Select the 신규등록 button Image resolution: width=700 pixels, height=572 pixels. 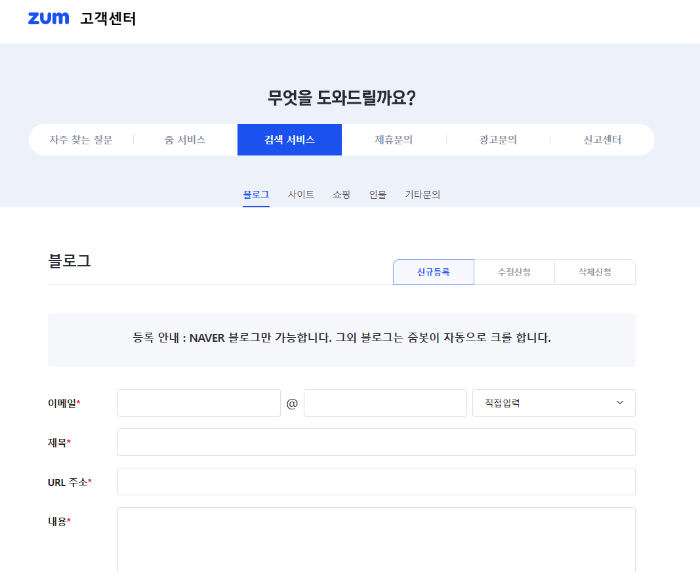click(x=433, y=272)
